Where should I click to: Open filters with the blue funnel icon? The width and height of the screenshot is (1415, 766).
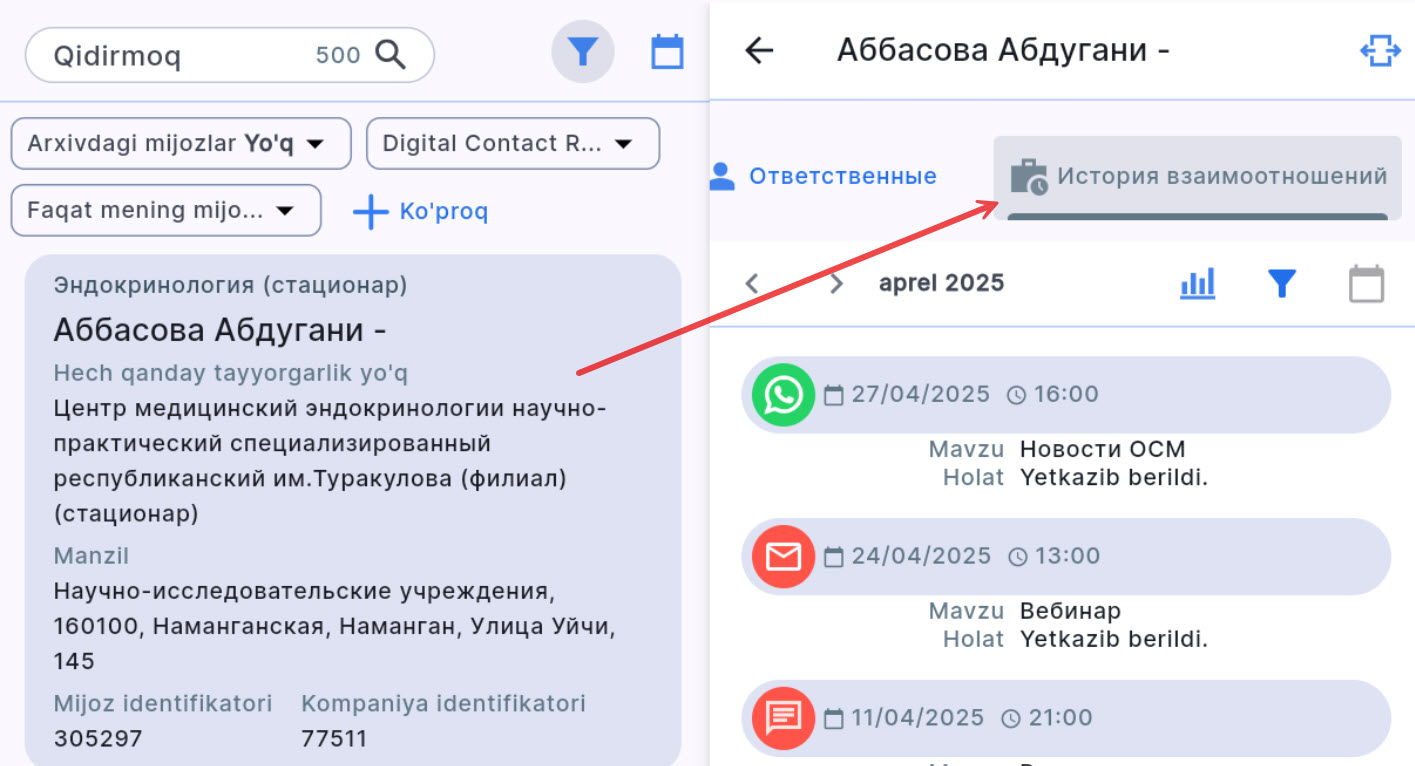583,50
